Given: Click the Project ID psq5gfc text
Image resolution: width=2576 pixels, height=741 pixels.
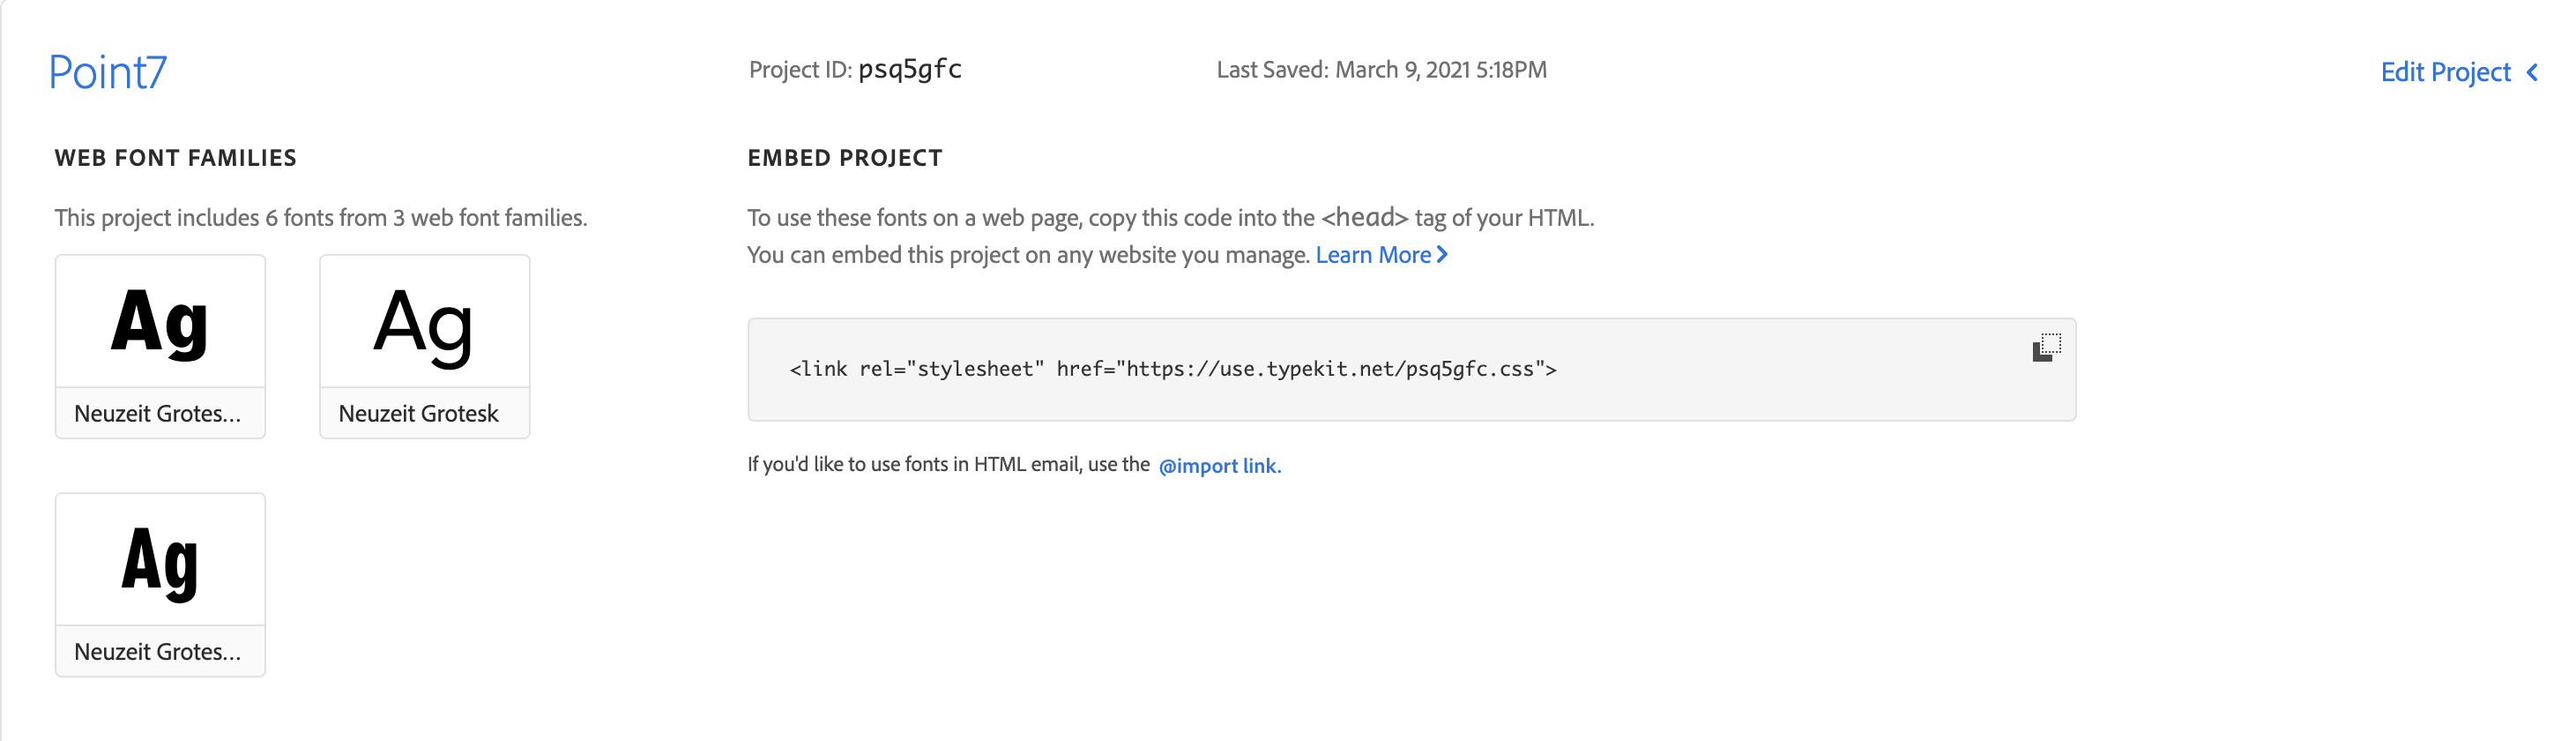Looking at the screenshot, I should [x=855, y=69].
